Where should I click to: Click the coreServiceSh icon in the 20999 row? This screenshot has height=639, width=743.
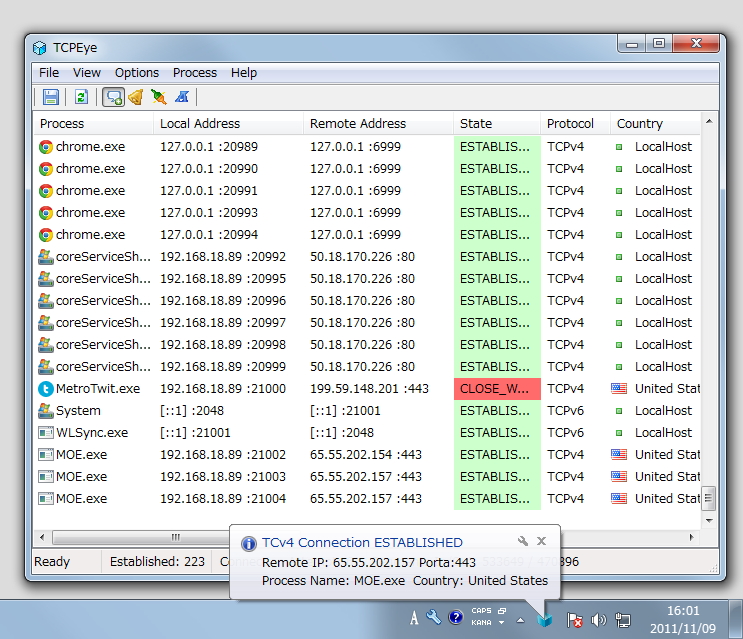tap(45, 367)
